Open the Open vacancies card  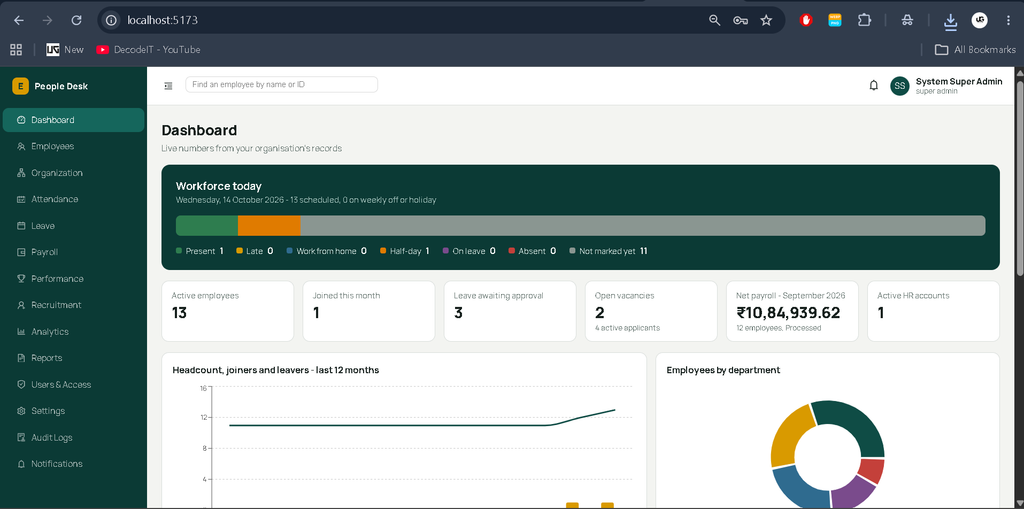coord(651,311)
